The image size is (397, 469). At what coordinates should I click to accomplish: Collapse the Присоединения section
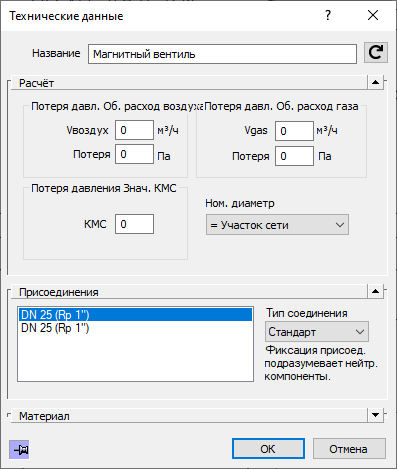coord(376,292)
